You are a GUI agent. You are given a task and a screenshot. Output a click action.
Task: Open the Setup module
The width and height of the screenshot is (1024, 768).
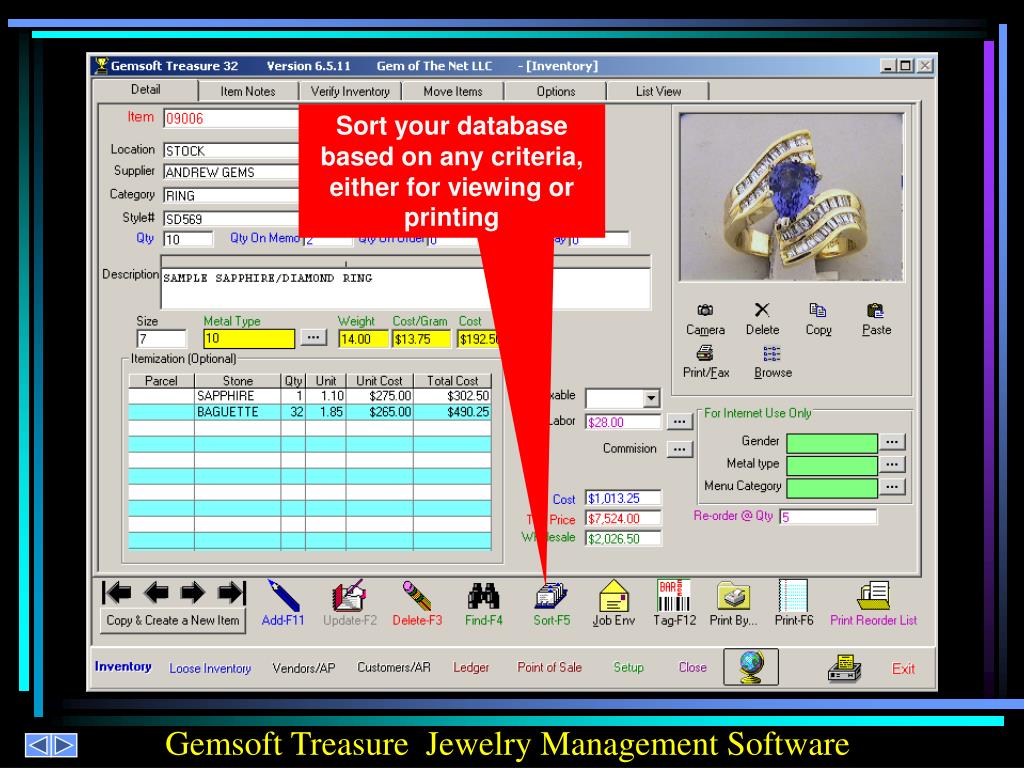628,667
